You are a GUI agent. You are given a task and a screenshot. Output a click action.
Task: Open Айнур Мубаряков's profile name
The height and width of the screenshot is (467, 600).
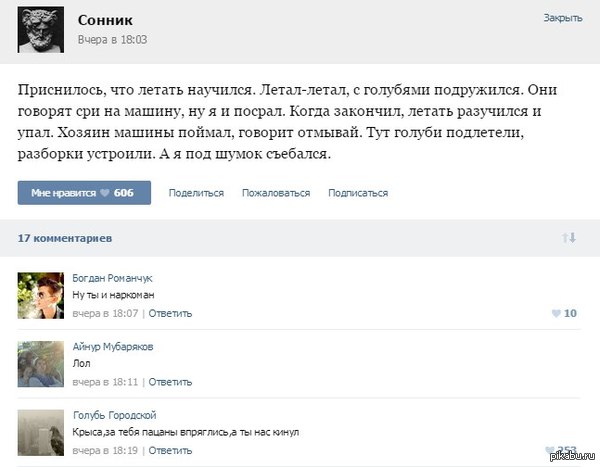[x=113, y=346]
